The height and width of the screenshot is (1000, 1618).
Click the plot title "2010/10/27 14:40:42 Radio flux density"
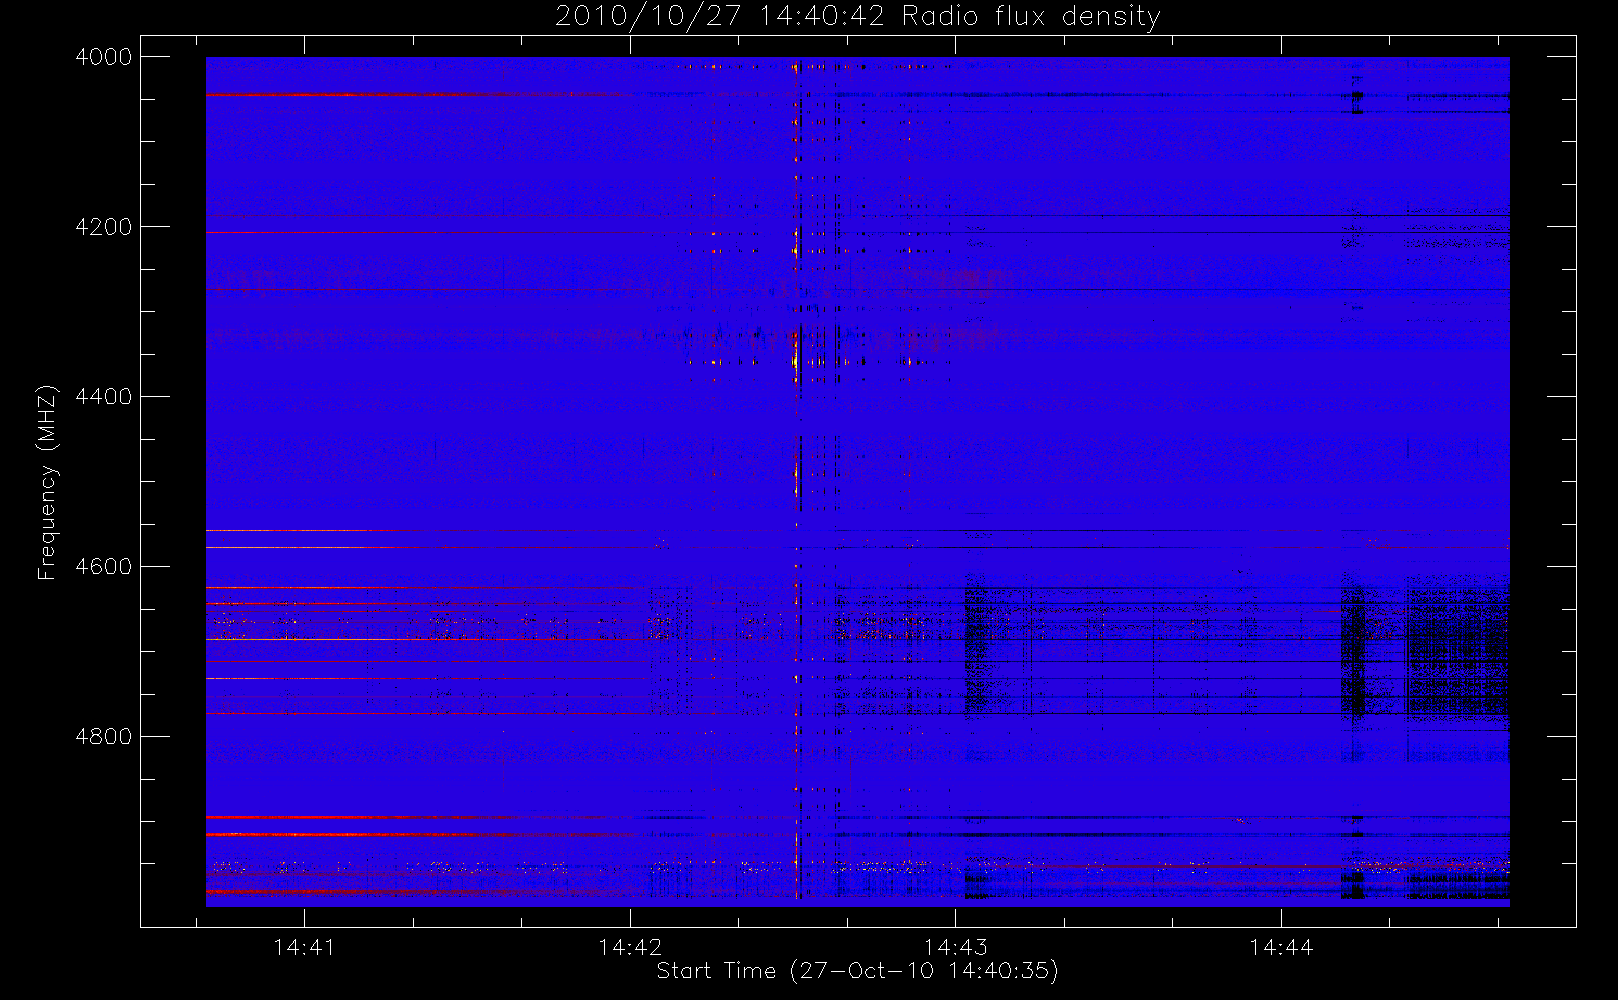(x=858, y=17)
